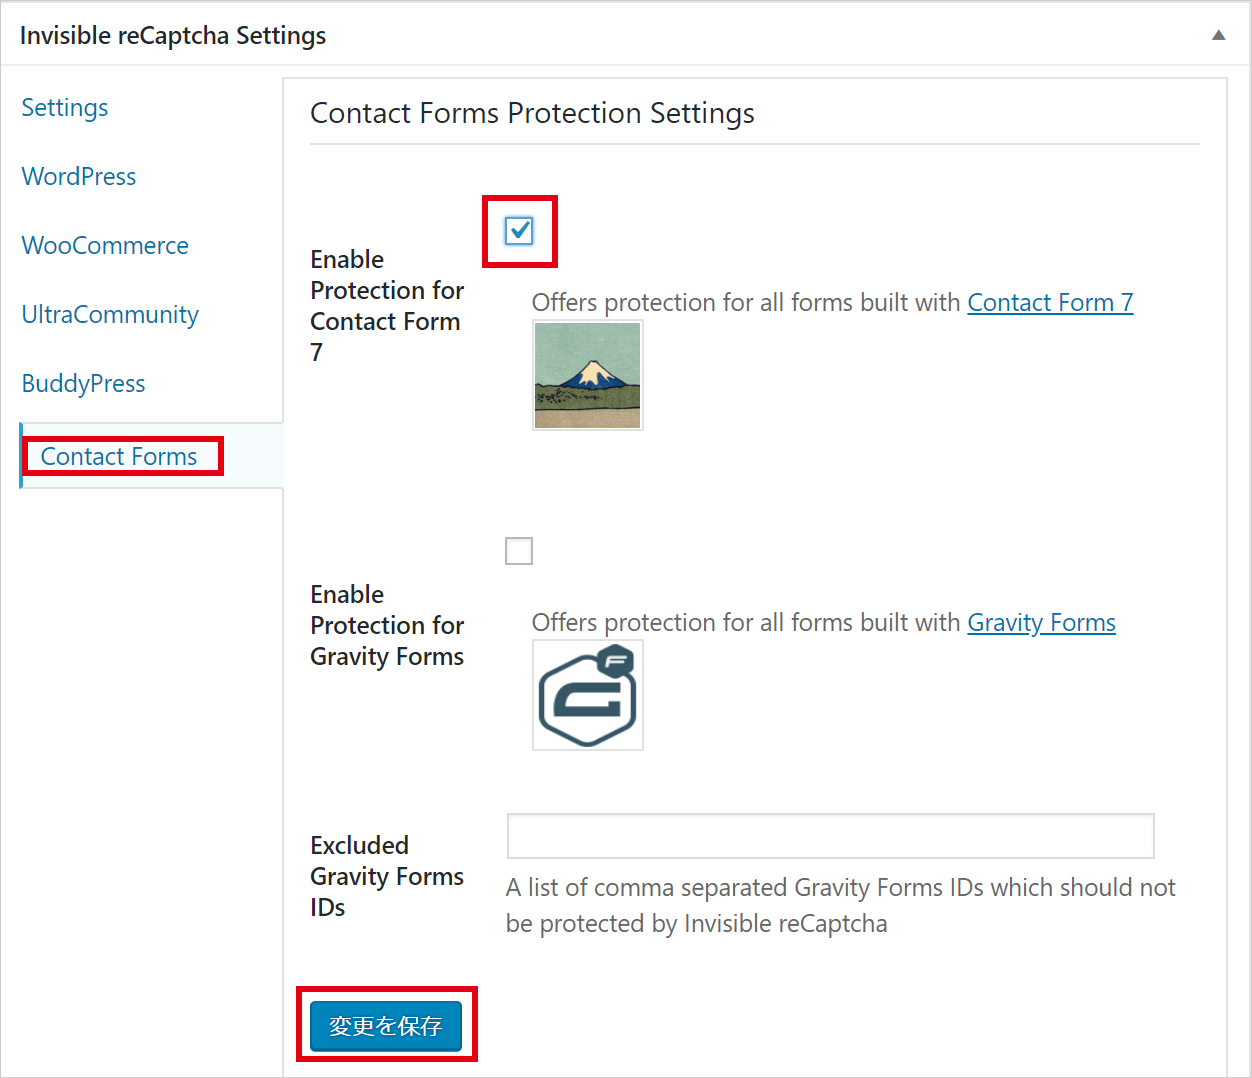Viewport: 1252px width, 1078px height.
Task: Switch to the WordPress tab
Action: (79, 177)
